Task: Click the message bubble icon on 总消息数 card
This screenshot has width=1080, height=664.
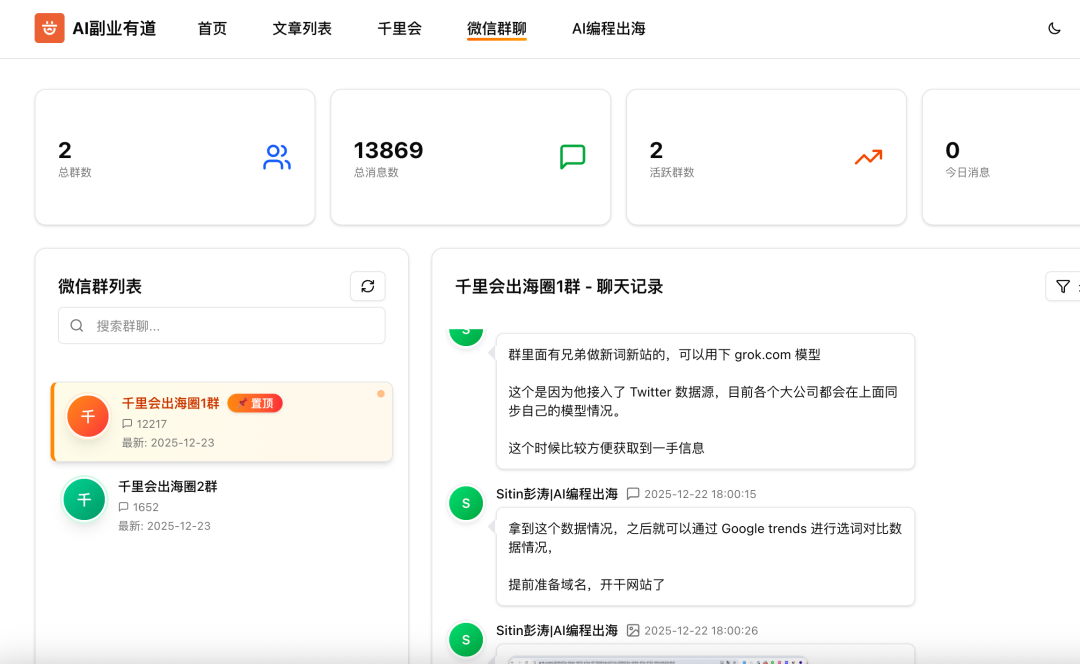Action: pyautogui.click(x=572, y=157)
